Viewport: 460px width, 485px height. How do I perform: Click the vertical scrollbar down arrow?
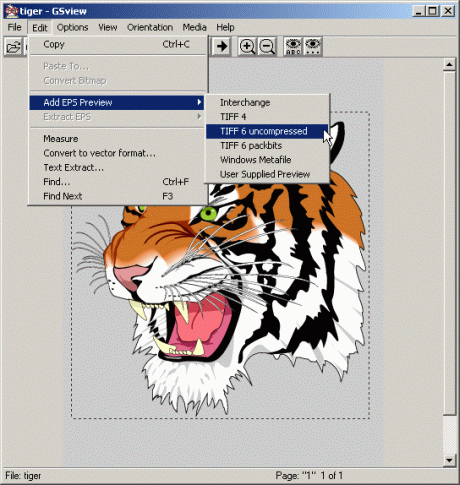point(449,460)
